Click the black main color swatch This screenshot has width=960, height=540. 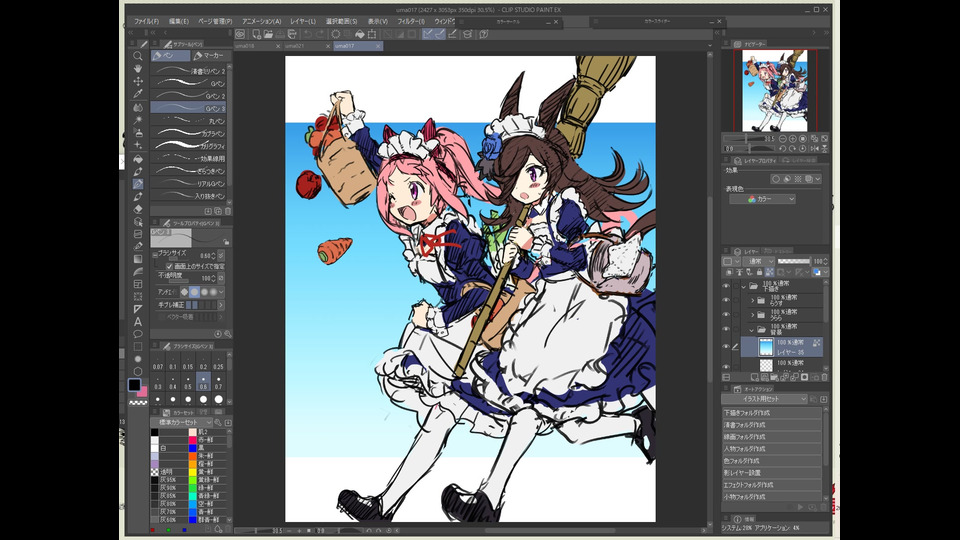coord(134,384)
